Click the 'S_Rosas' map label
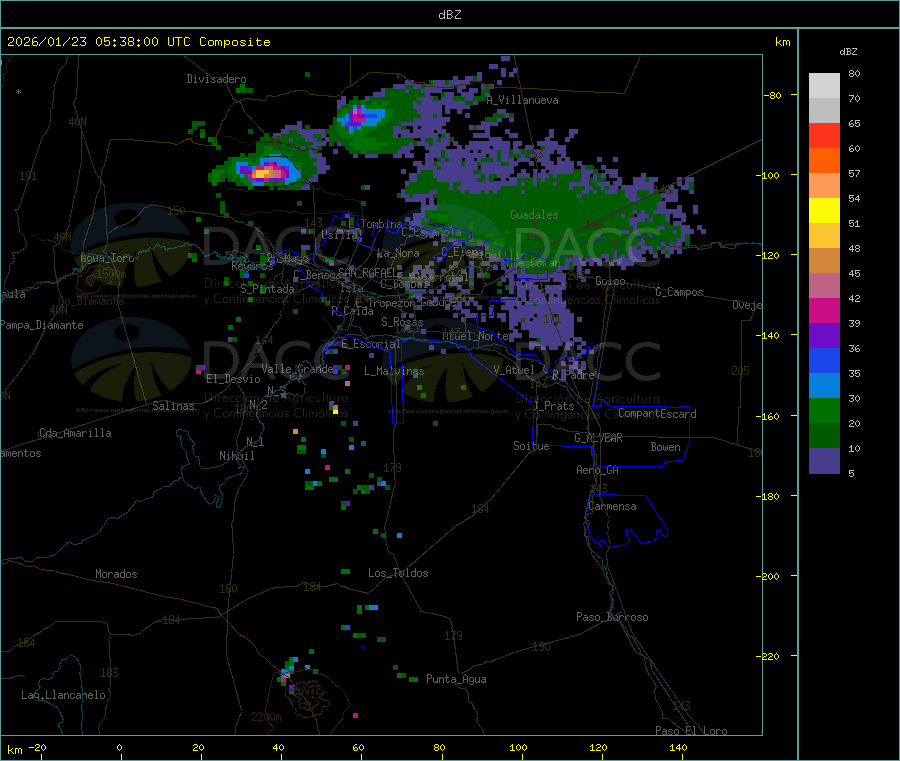This screenshot has height=761, width=900. pos(402,322)
